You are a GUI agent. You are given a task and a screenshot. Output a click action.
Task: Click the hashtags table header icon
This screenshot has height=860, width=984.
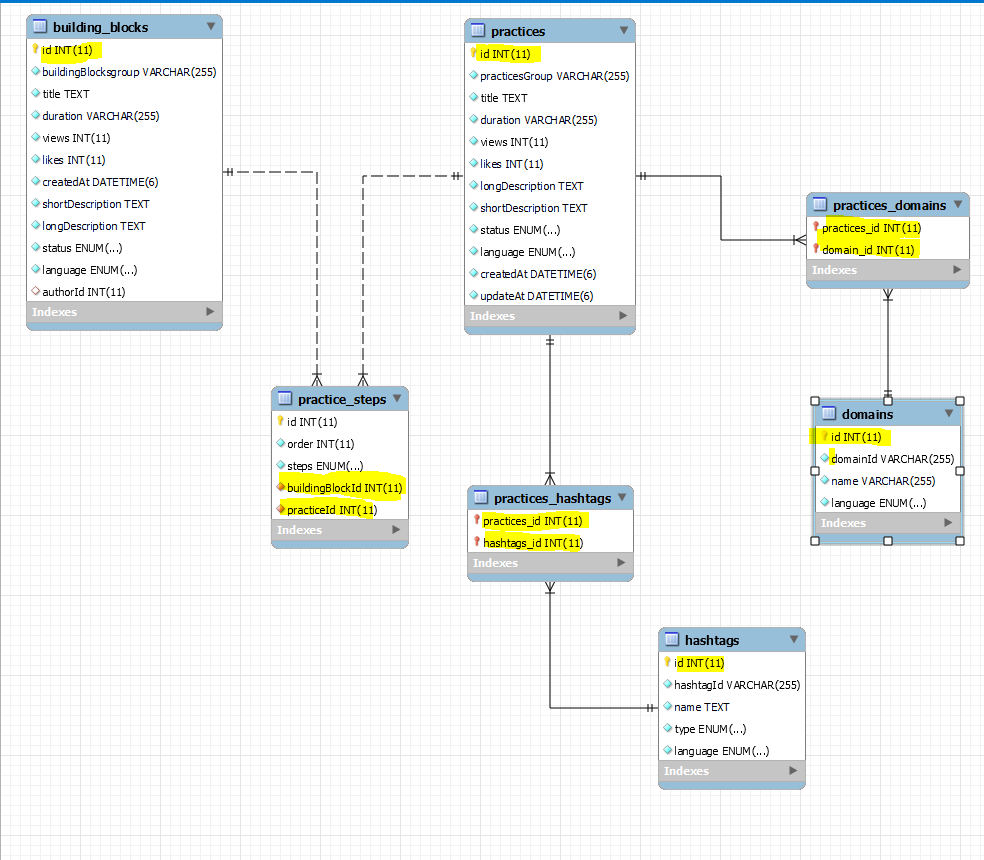click(x=672, y=640)
